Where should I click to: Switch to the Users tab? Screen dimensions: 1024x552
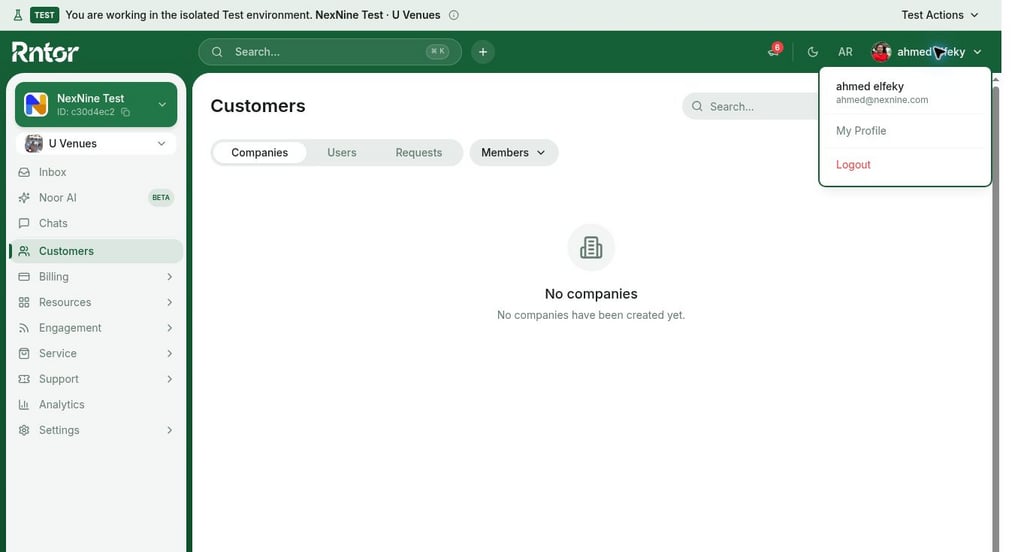(342, 152)
